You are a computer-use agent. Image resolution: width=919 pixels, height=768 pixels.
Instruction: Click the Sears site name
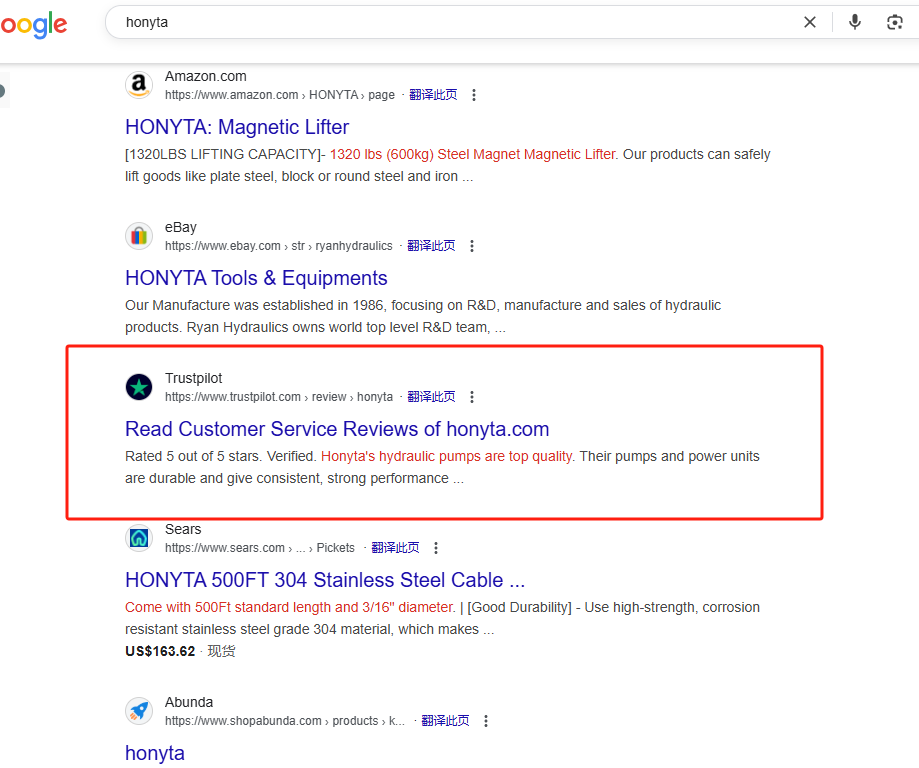(183, 529)
